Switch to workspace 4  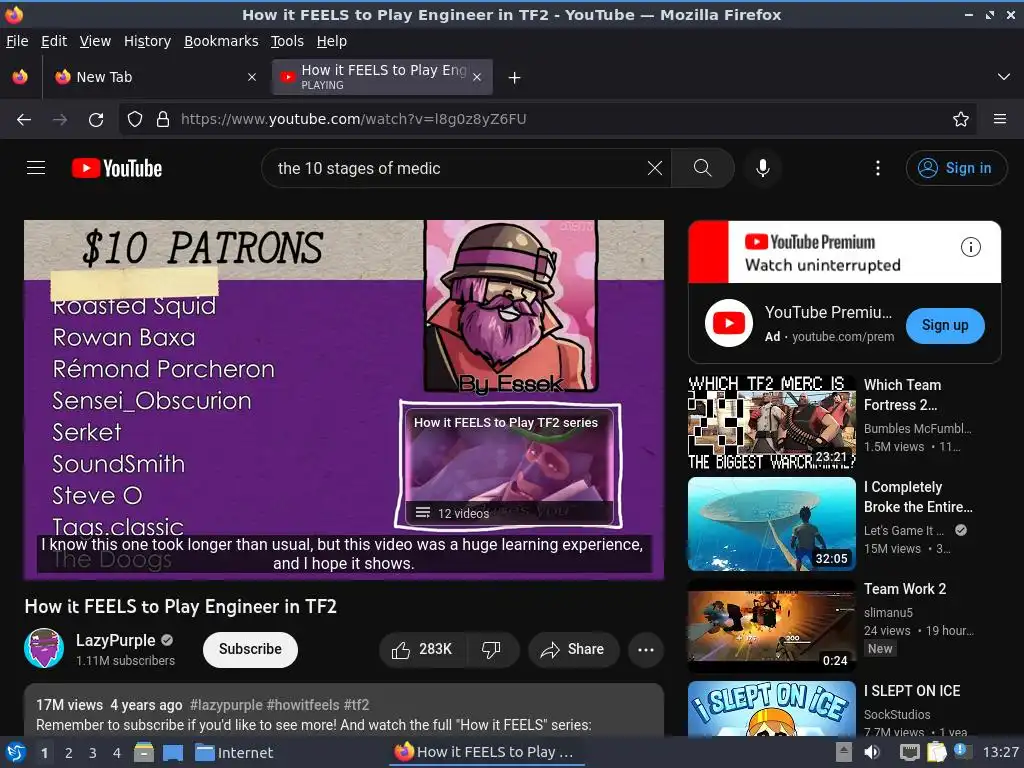117,753
